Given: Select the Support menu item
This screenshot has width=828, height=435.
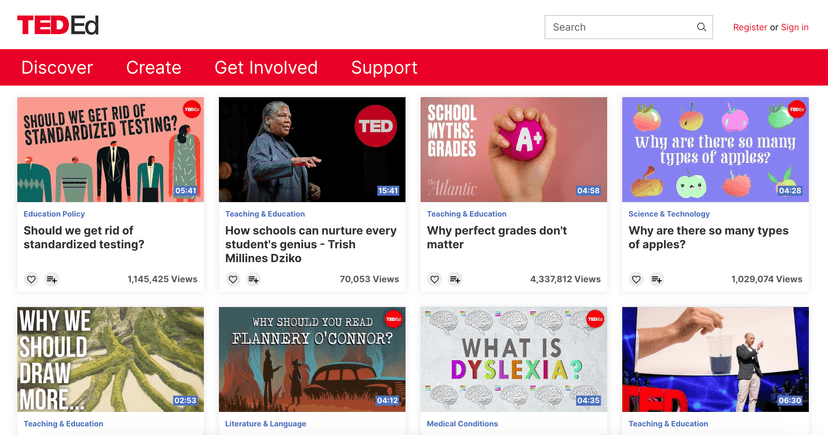Looking at the screenshot, I should pyautogui.click(x=384, y=68).
